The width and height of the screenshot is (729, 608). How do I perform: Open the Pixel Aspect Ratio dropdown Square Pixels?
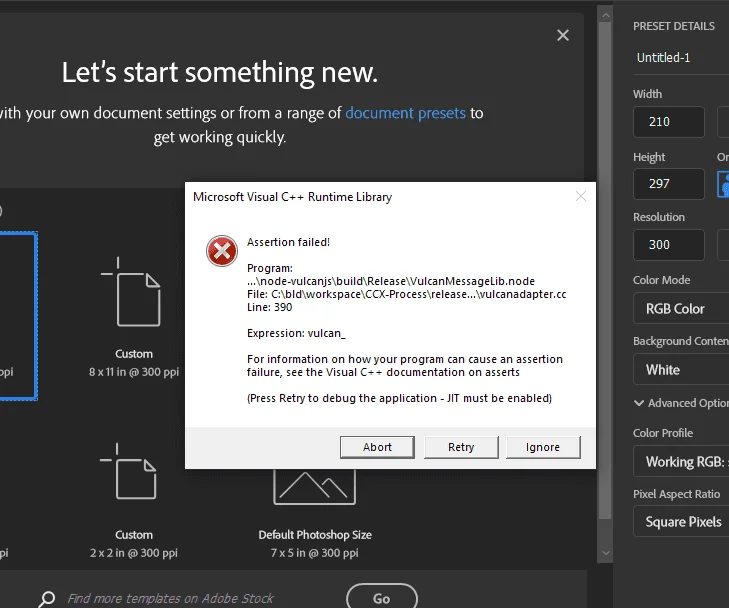(x=681, y=522)
